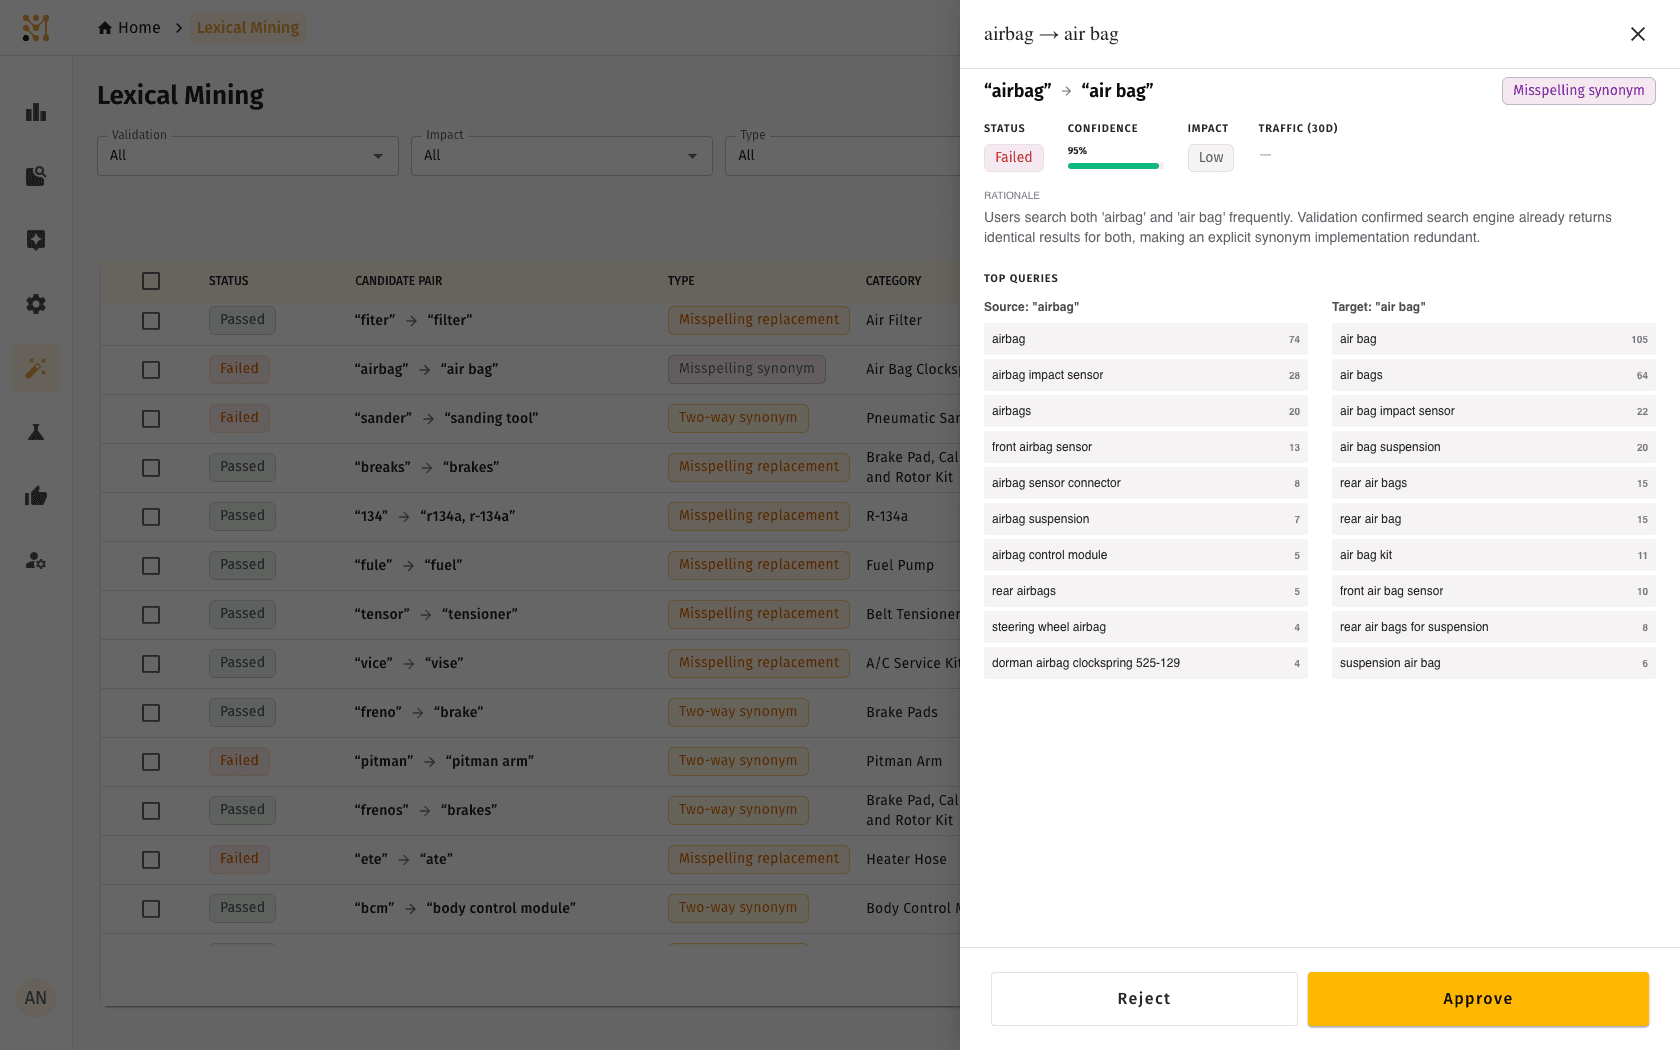Click the Lexical Mining breadcrumb
Screen dimensions: 1680x1050
point(248,28)
